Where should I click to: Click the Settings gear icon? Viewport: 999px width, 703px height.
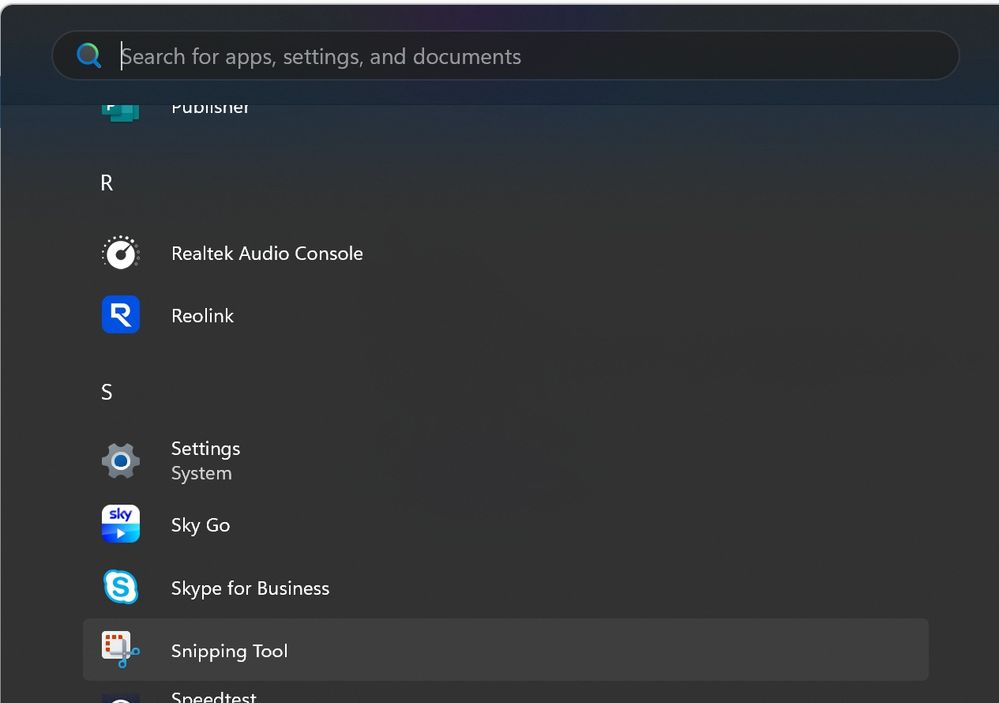click(120, 461)
